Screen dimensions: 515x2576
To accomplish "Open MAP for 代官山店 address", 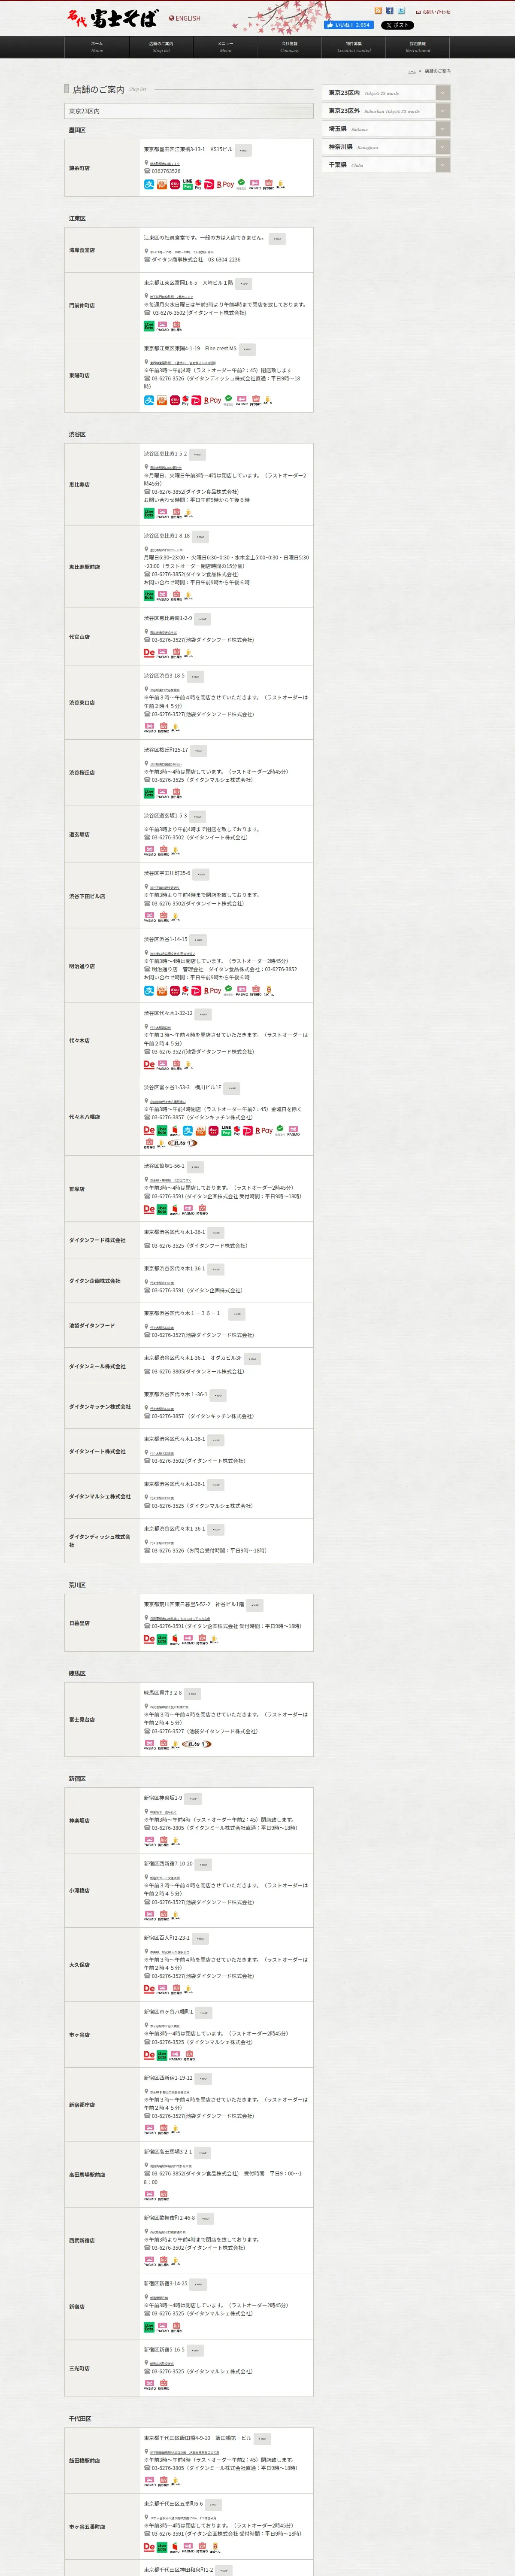I will pyautogui.click(x=202, y=619).
